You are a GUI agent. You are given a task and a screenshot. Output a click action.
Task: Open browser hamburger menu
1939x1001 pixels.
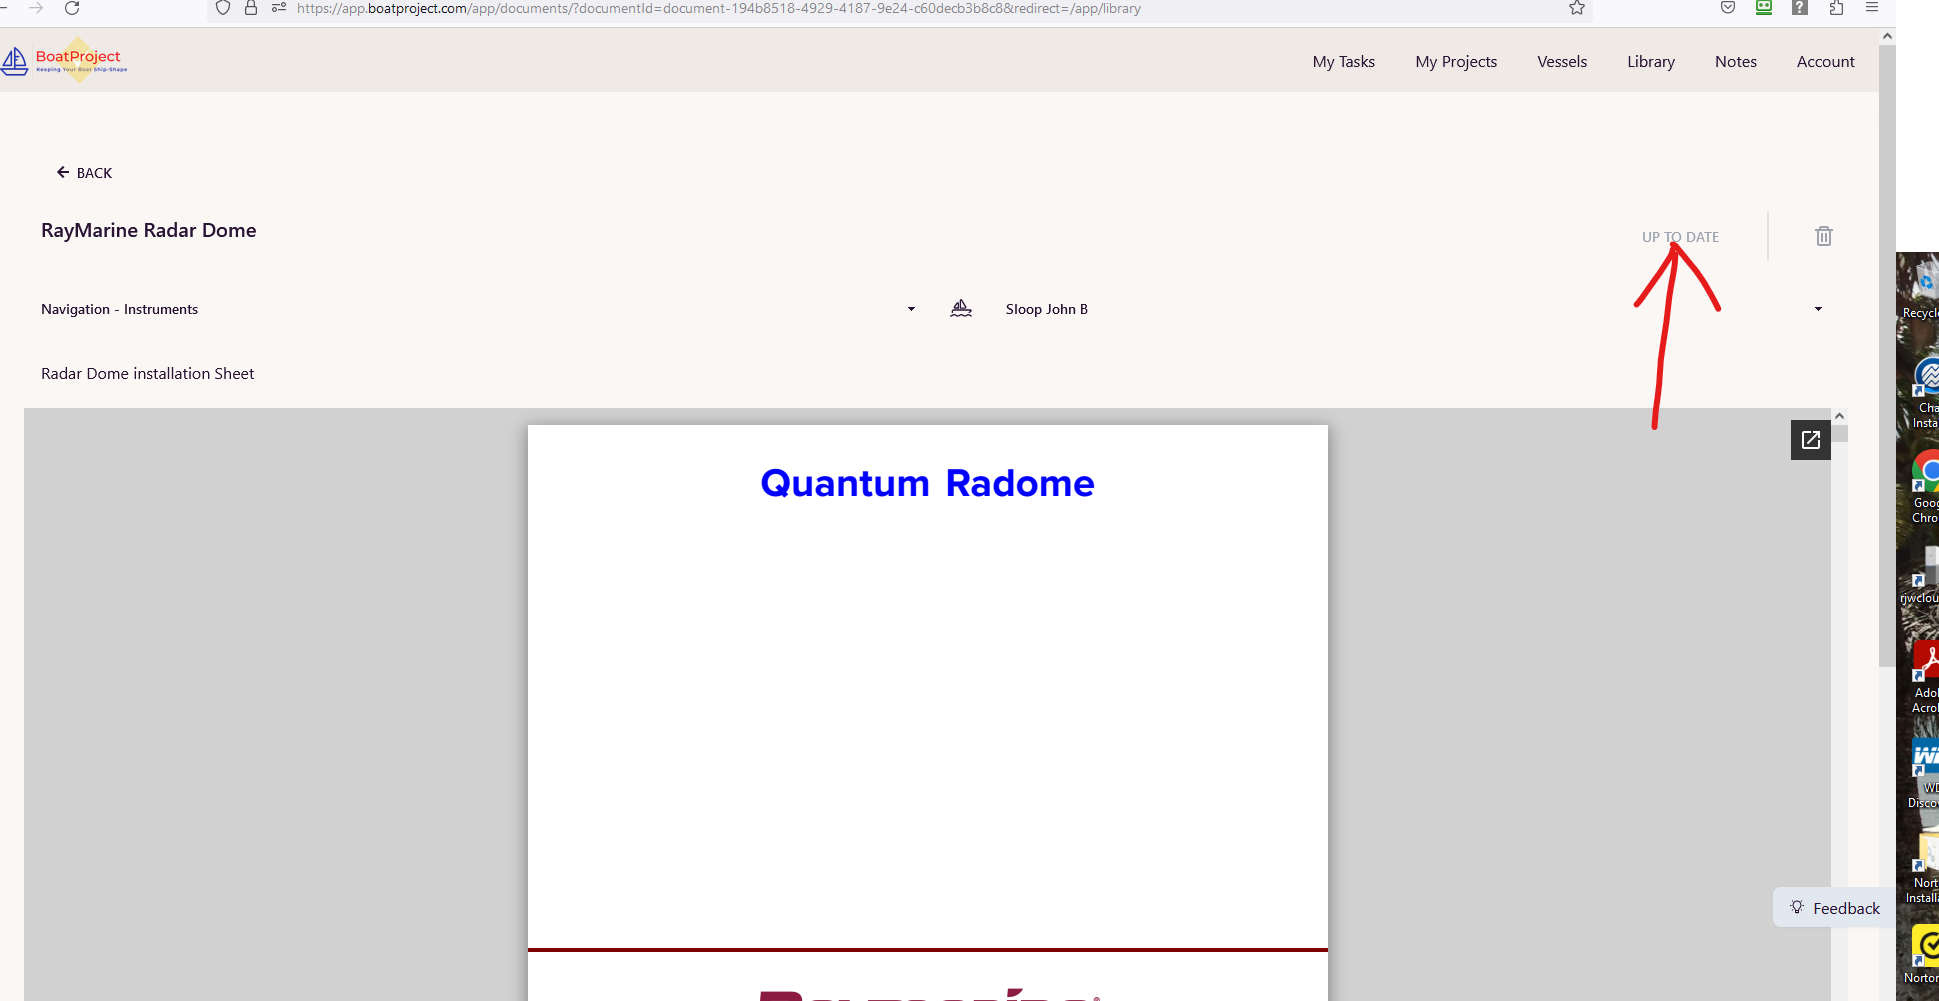coord(1872,7)
